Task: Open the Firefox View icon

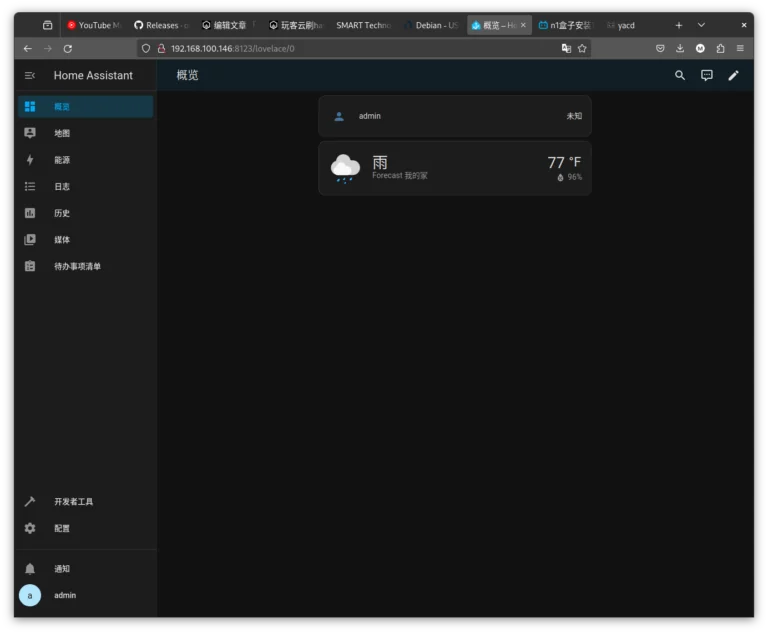Action: coord(48,25)
